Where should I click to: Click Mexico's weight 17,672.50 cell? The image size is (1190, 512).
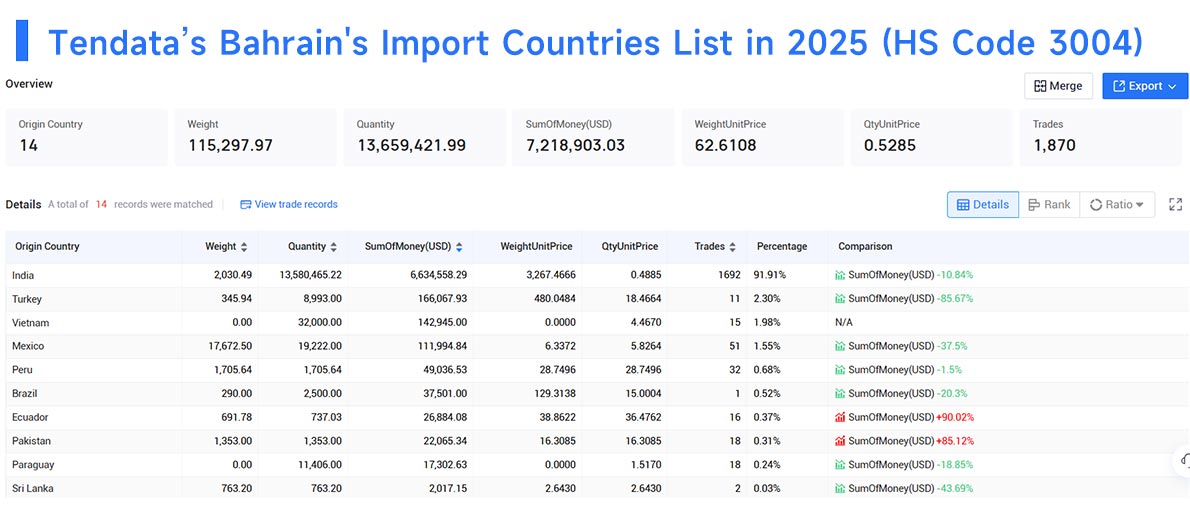(x=228, y=346)
